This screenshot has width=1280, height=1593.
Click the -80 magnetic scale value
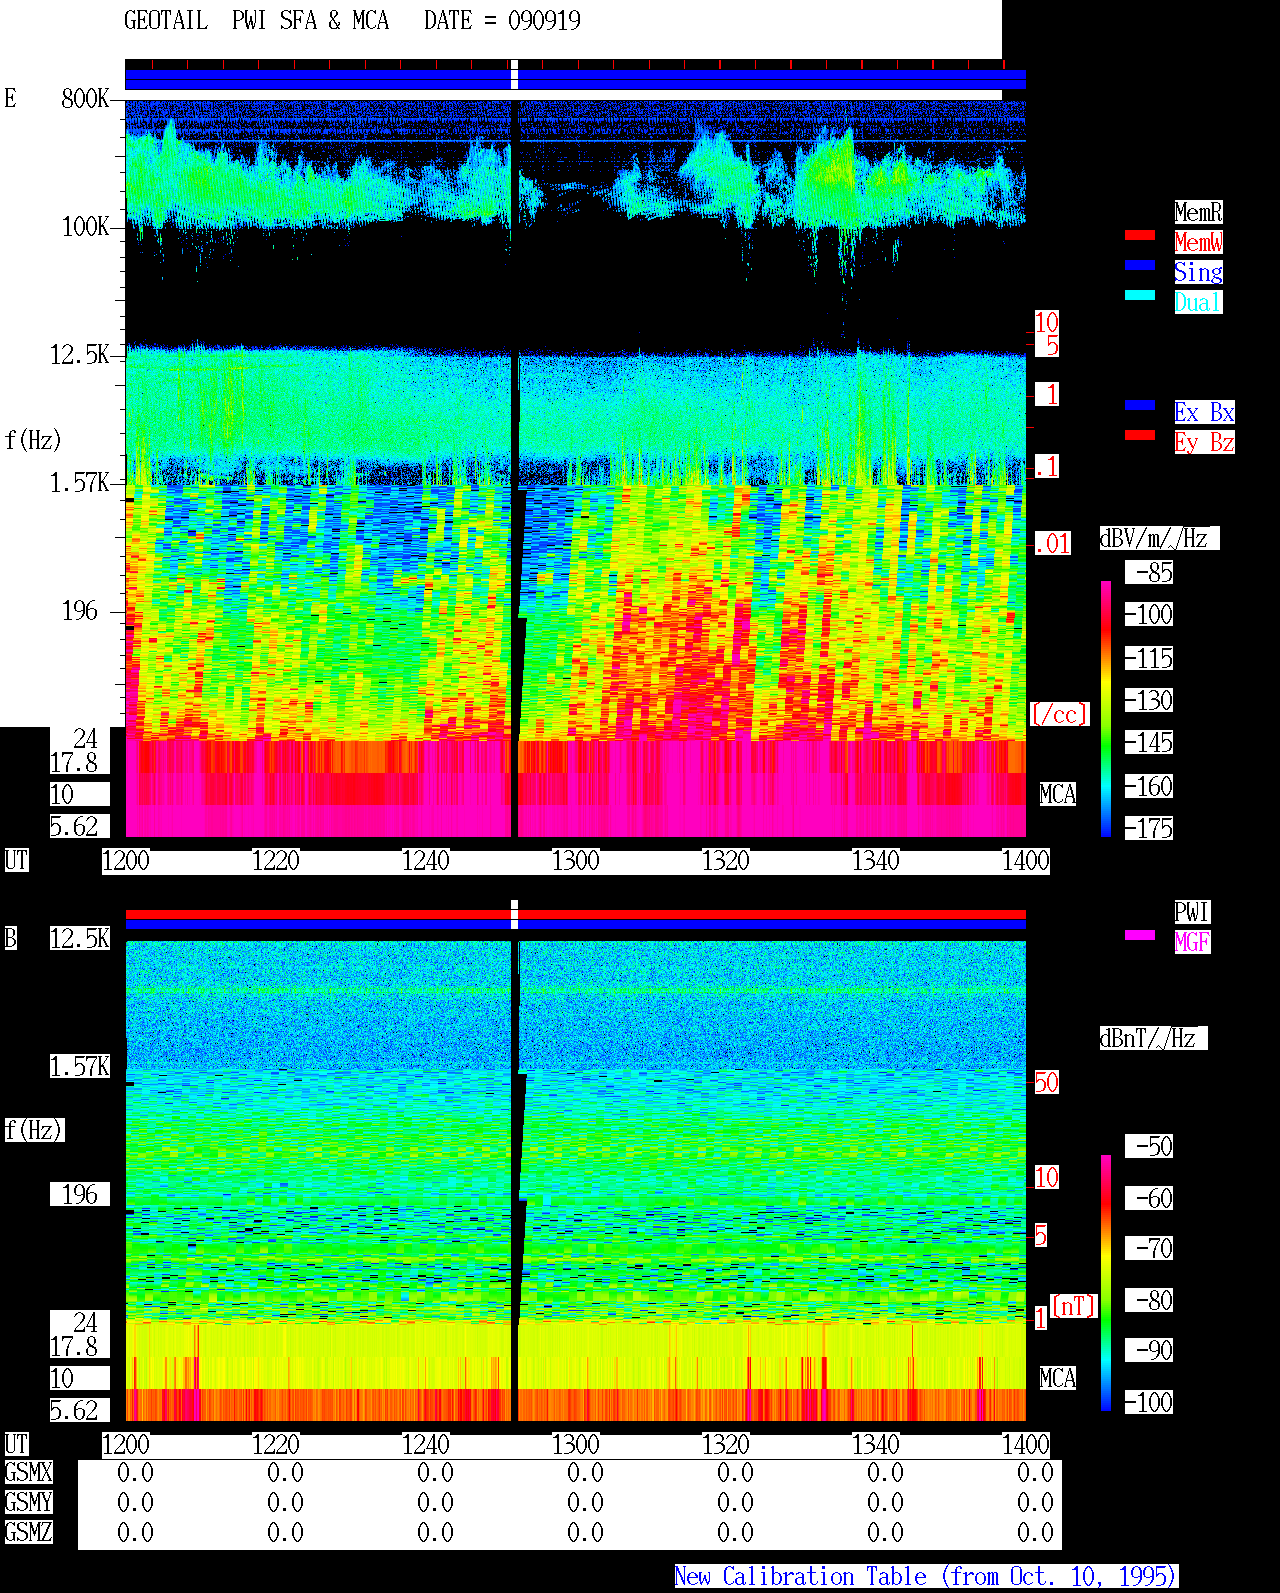click(x=1150, y=1300)
